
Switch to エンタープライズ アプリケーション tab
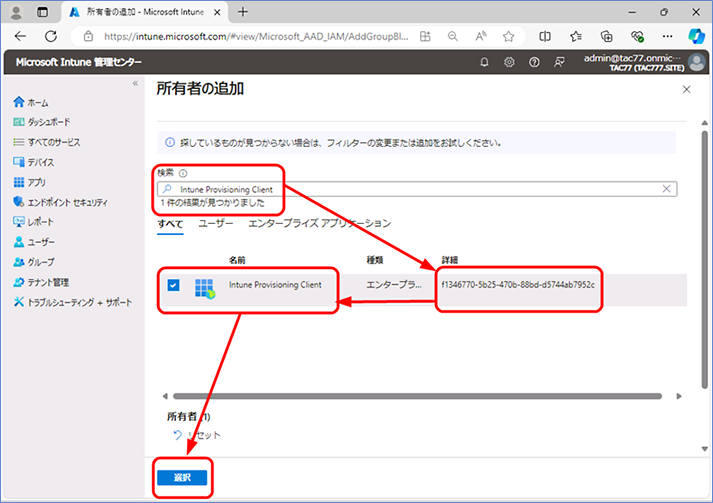[x=319, y=223]
